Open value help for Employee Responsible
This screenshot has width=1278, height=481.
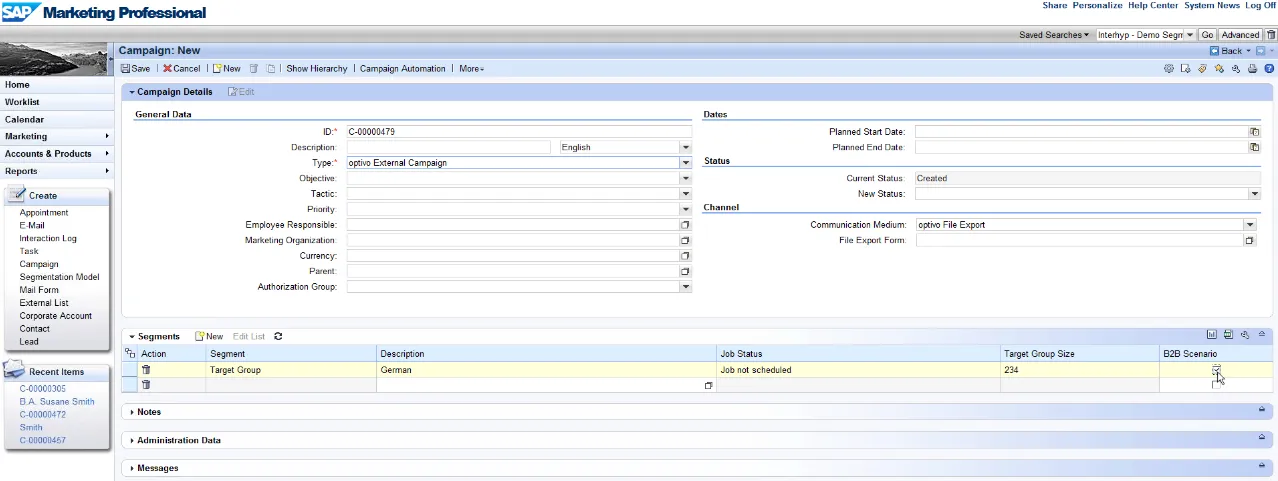(686, 225)
